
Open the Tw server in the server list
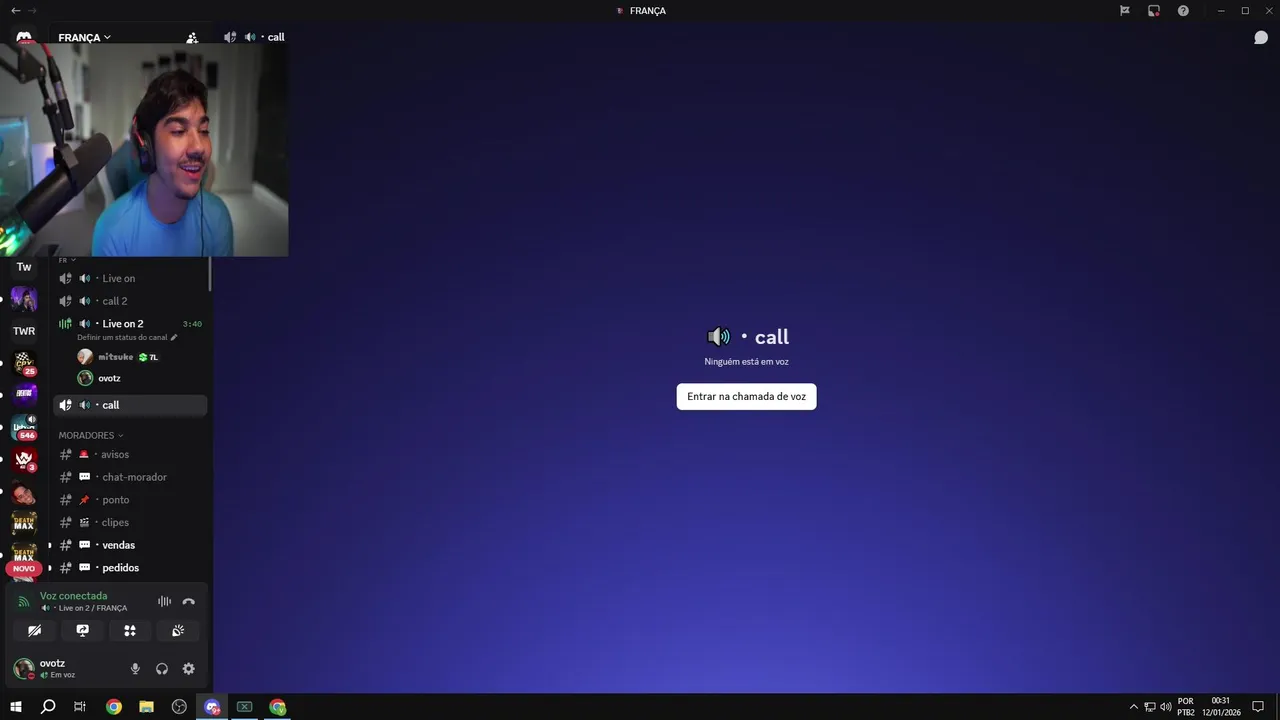(24, 267)
